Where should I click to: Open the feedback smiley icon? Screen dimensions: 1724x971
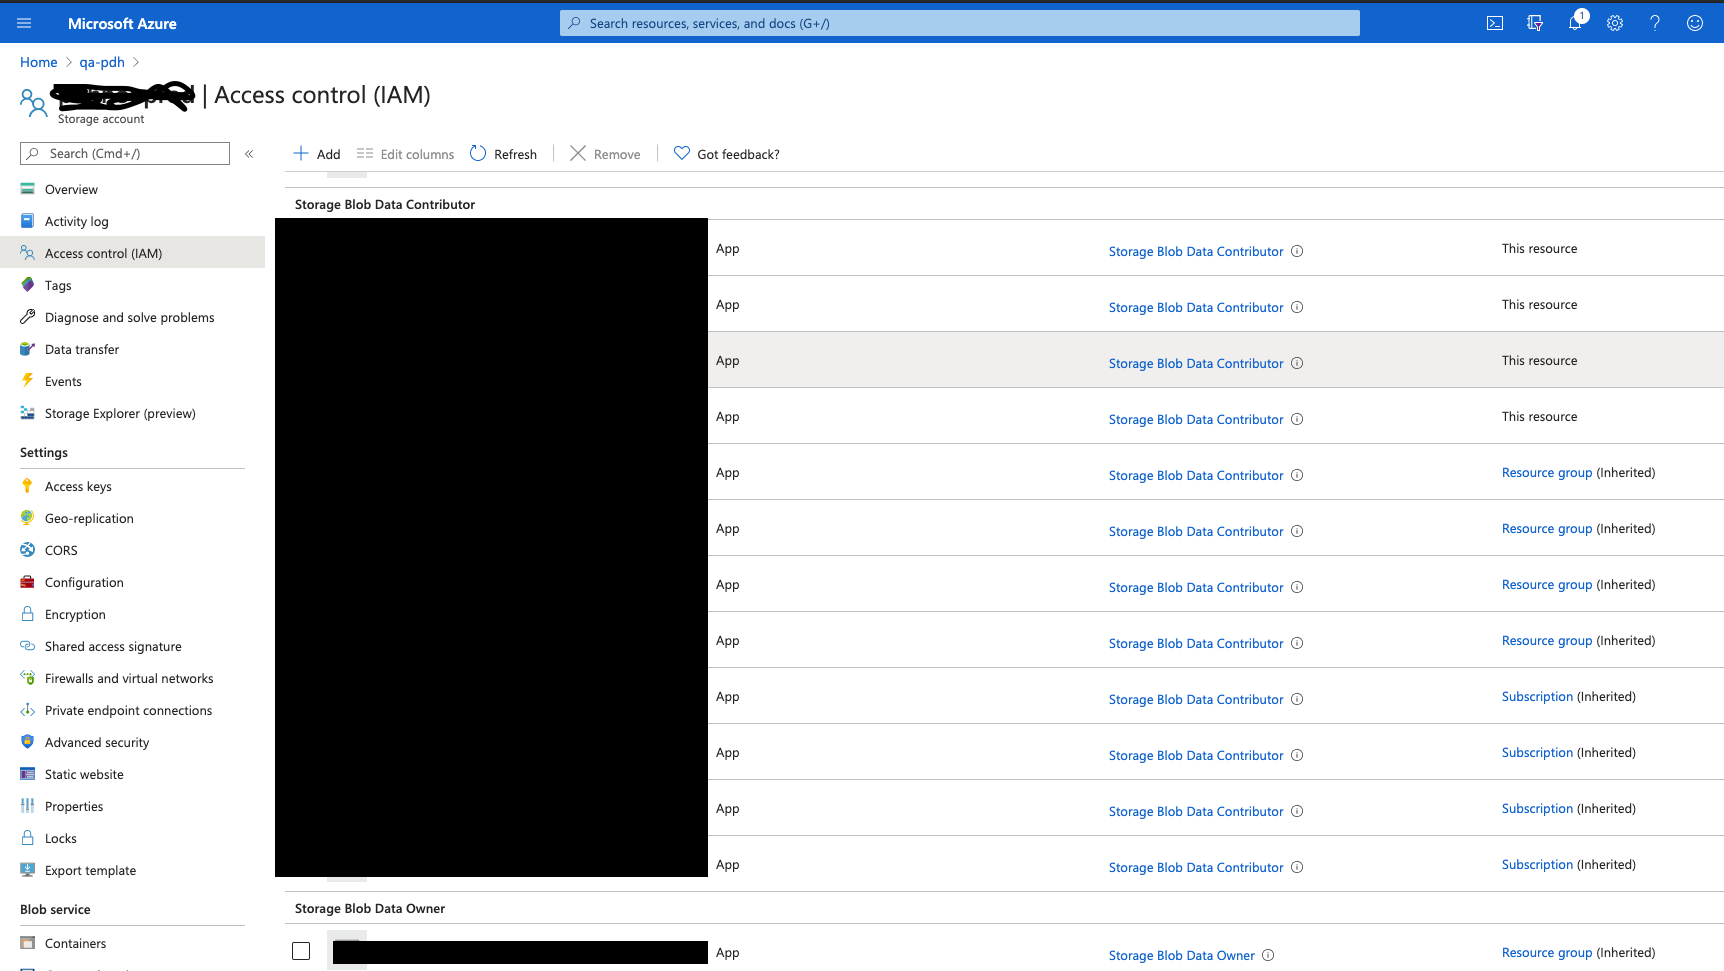pos(1695,23)
